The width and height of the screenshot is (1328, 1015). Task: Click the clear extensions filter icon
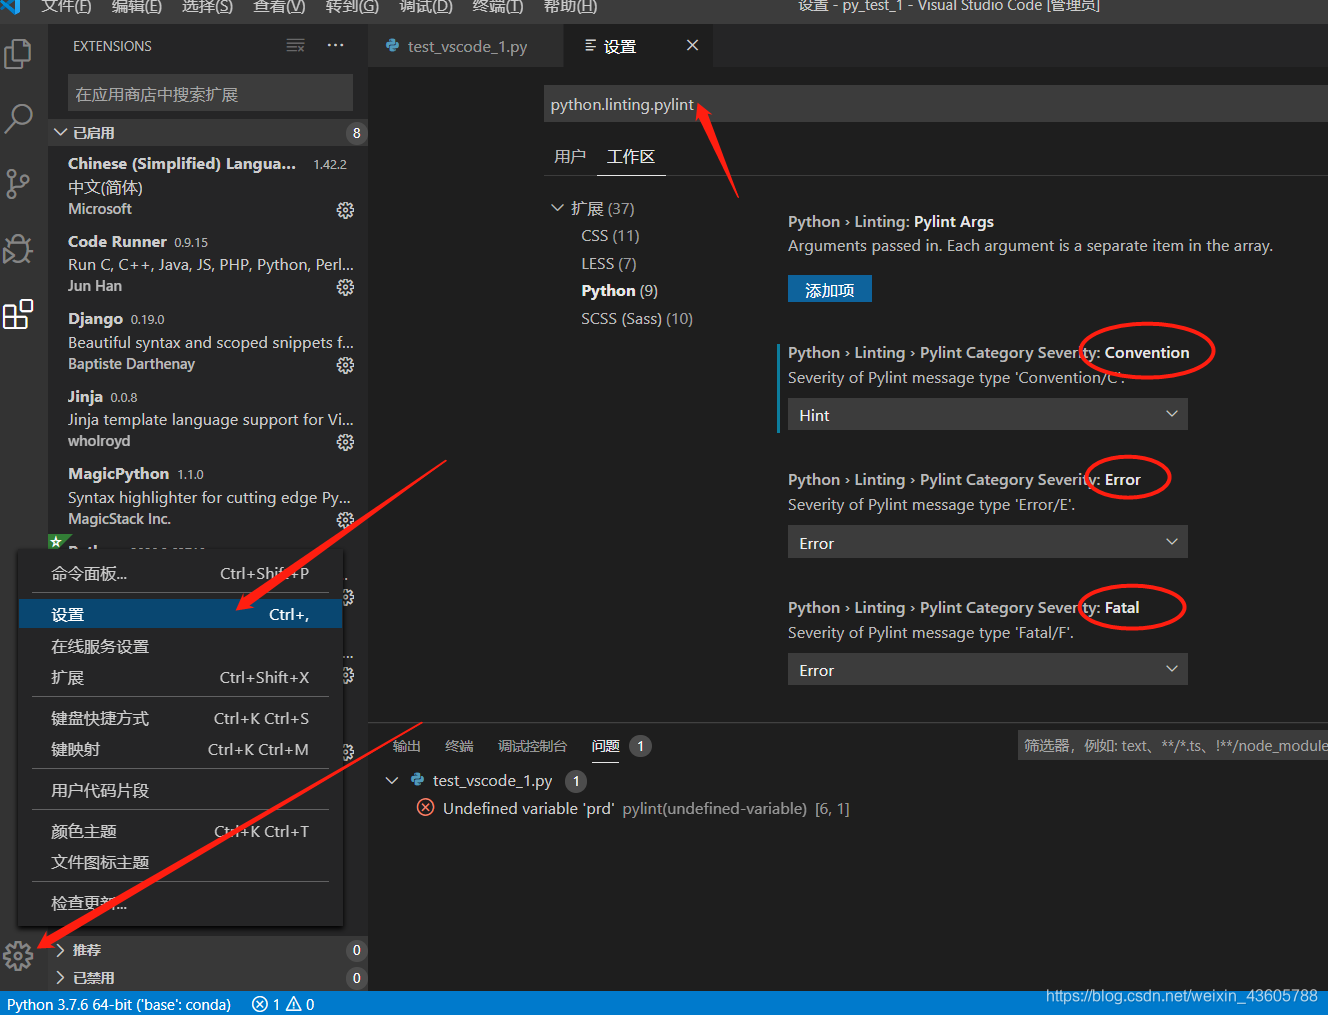pyautogui.click(x=295, y=46)
